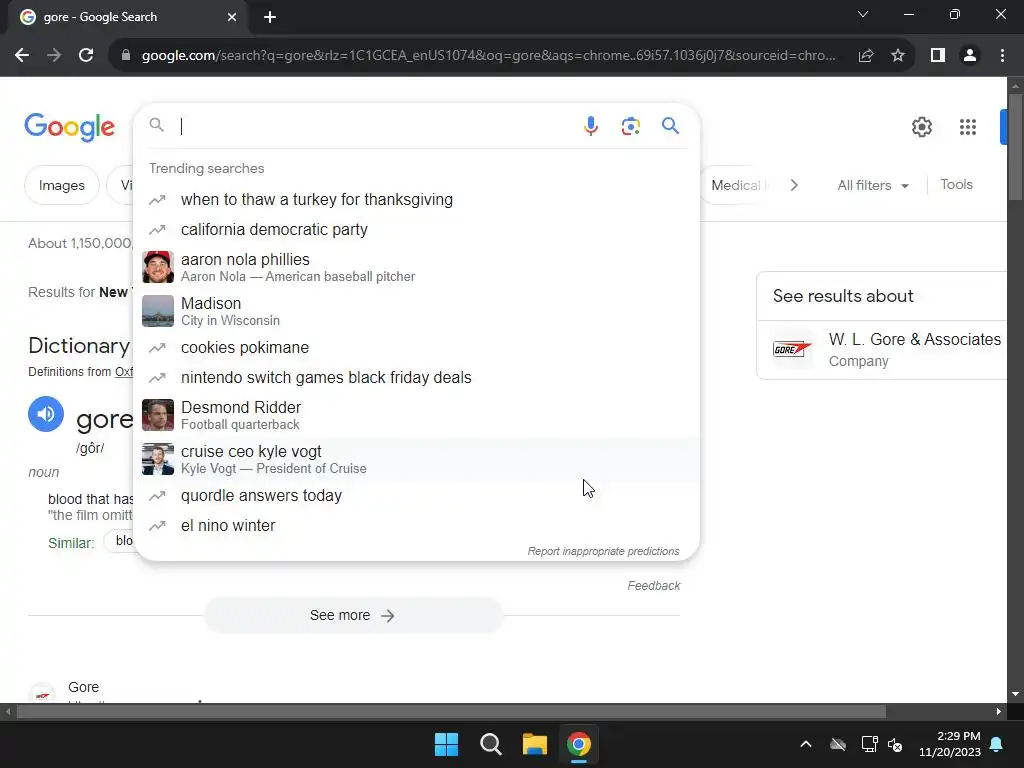Click See more dictionary button
This screenshot has height=768, width=1024.
point(353,616)
